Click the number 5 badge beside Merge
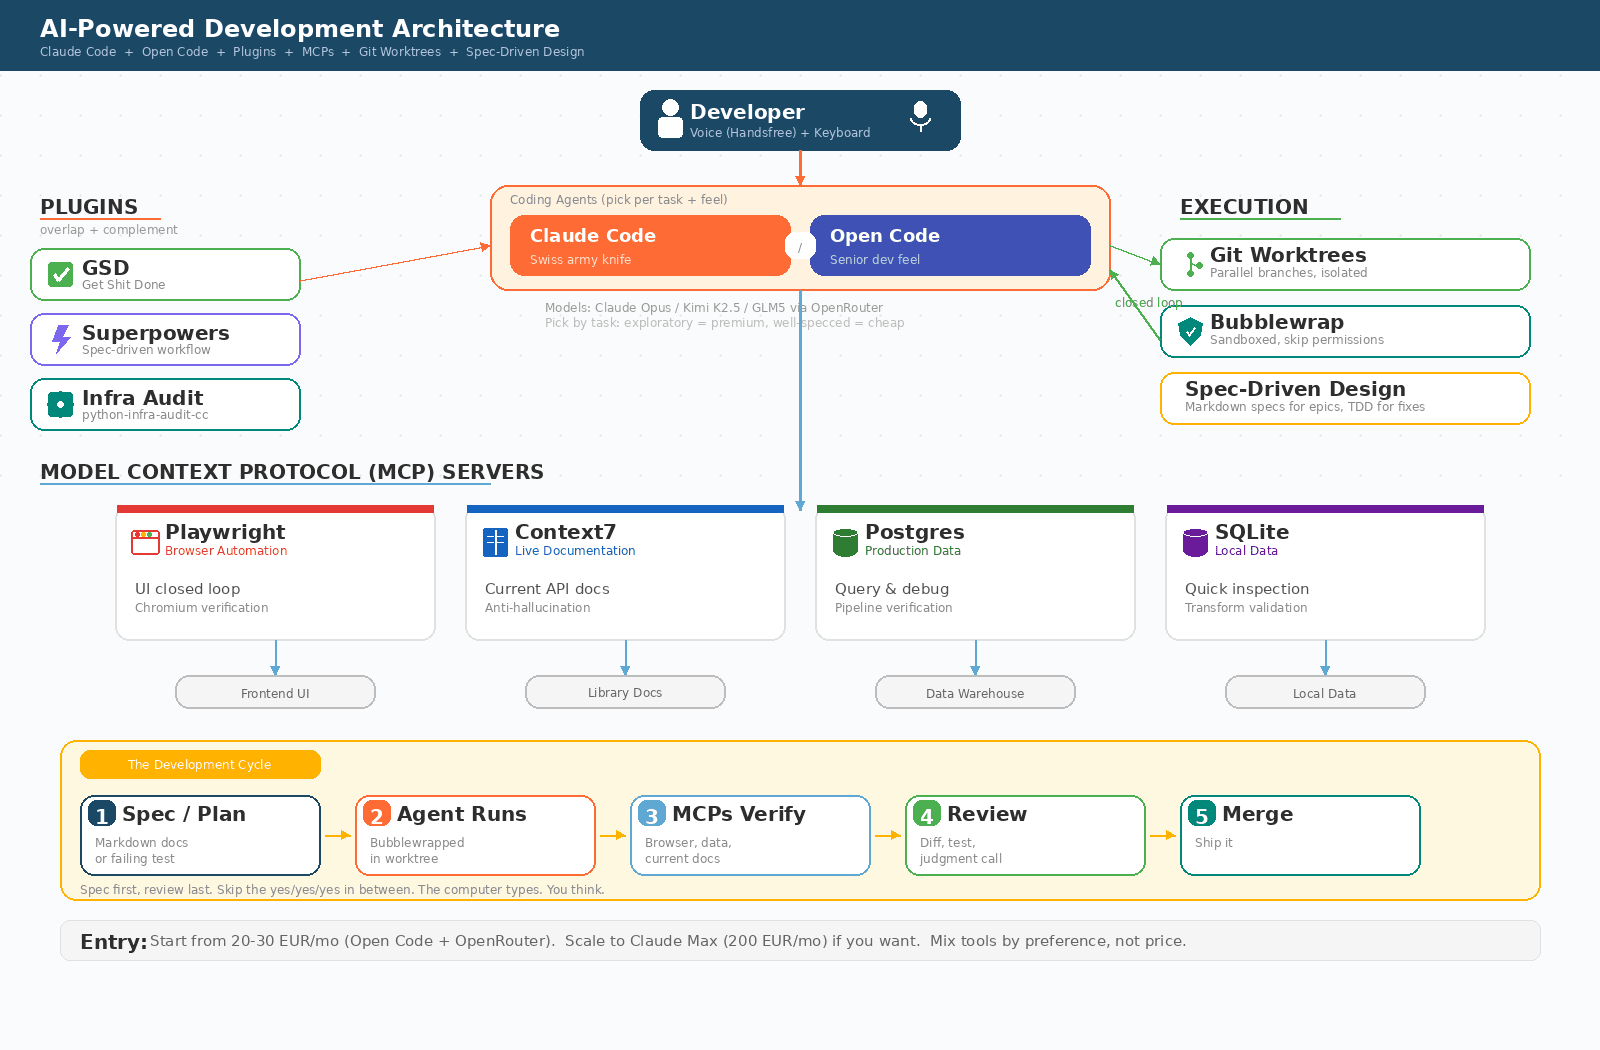Viewport: 1600px width, 1050px height. click(x=1202, y=814)
